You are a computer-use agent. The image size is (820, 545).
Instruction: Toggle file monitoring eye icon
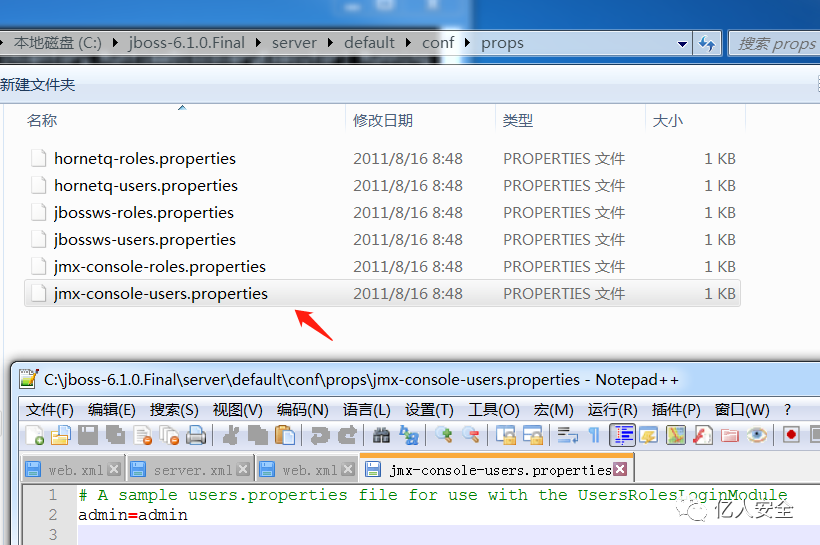[757, 435]
